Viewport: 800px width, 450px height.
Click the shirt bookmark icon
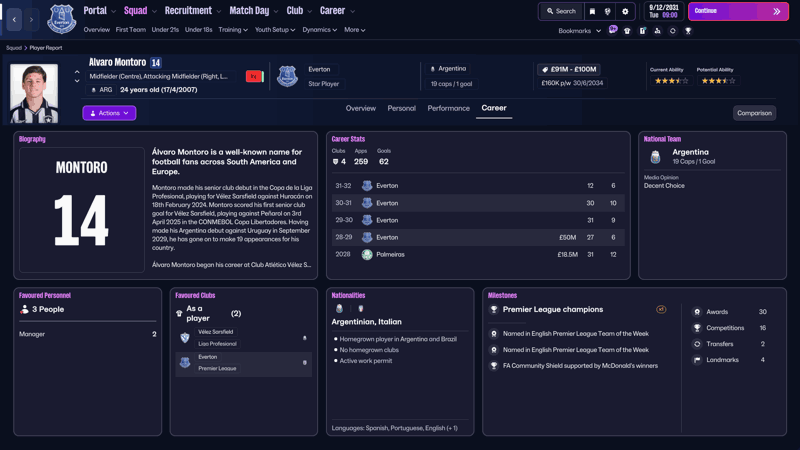click(627, 31)
